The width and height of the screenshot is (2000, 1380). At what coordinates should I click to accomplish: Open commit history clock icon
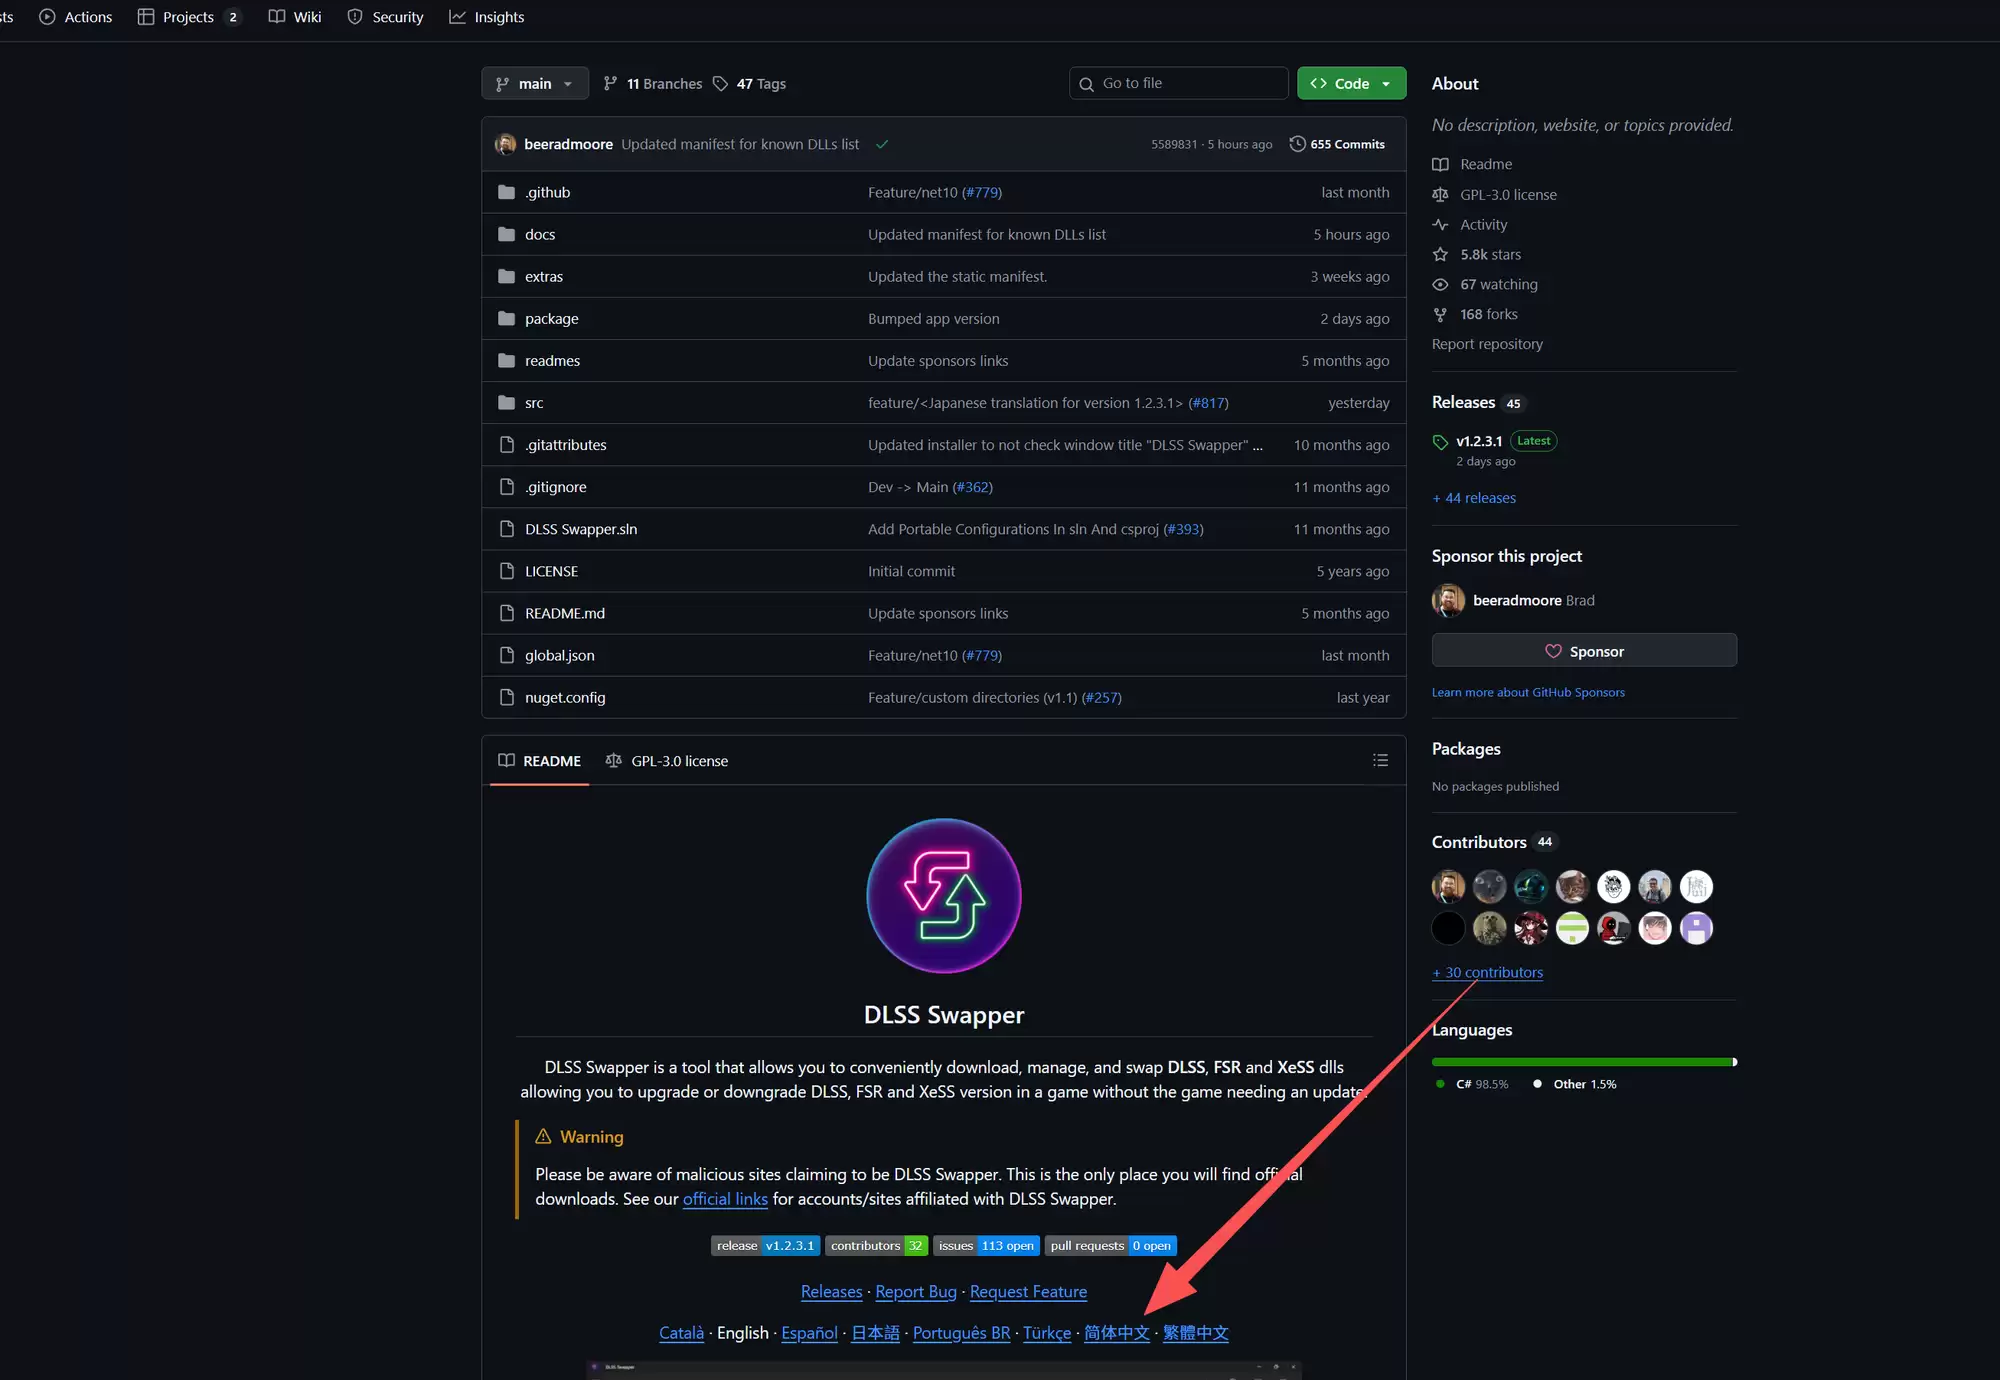pos(1297,144)
